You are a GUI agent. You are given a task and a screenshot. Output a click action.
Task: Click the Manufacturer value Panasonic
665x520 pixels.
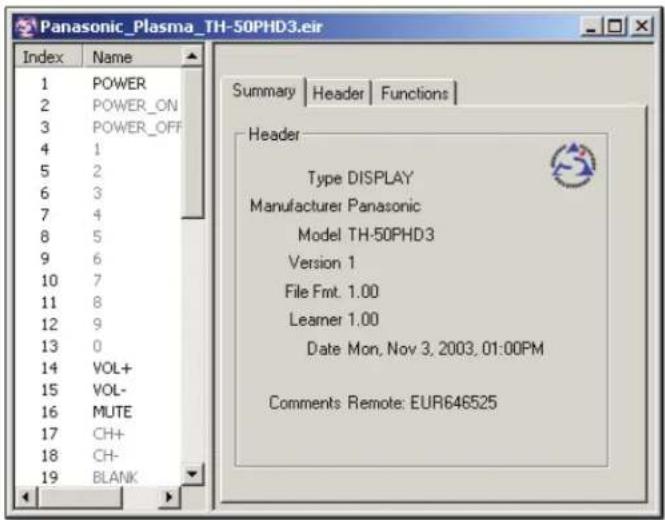(x=384, y=206)
